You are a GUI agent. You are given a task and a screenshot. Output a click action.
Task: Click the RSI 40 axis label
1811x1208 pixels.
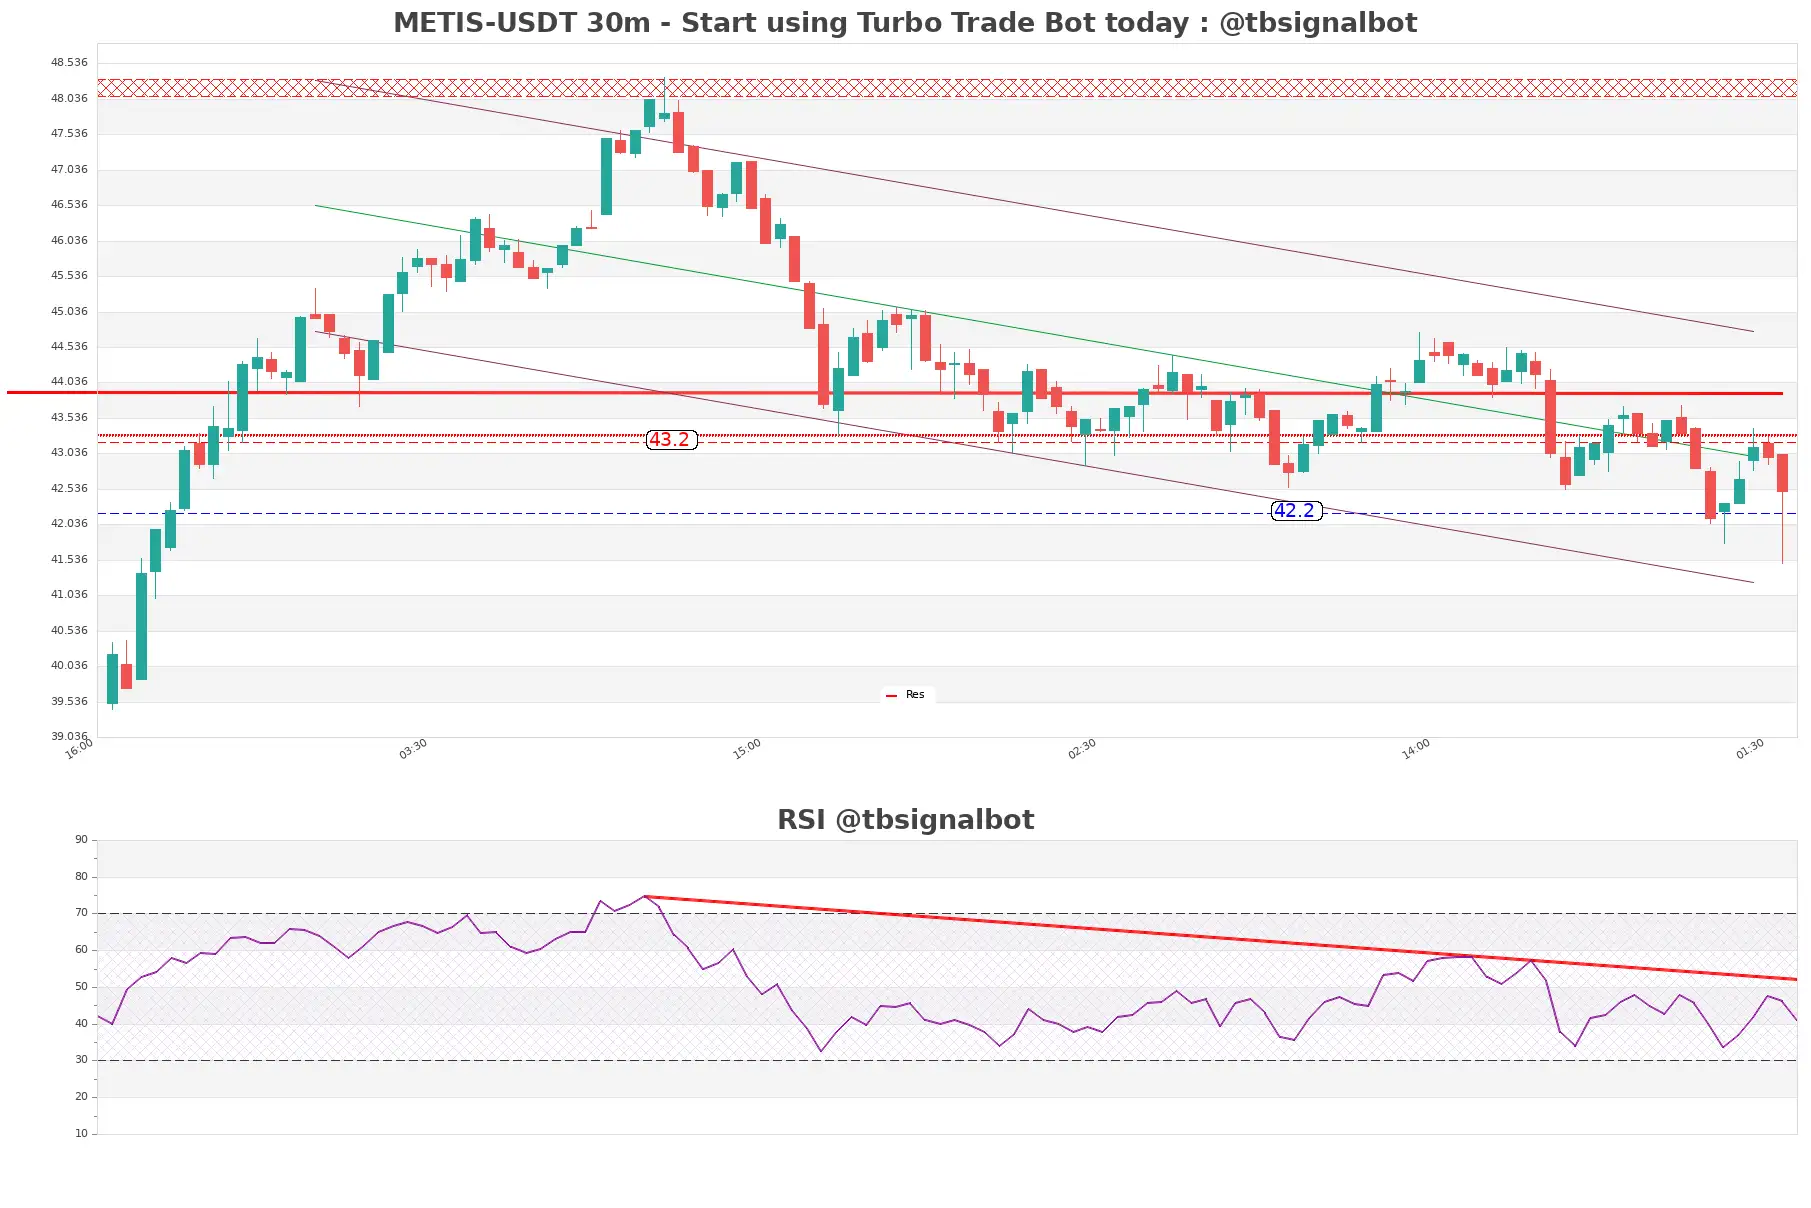[81, 1023]
